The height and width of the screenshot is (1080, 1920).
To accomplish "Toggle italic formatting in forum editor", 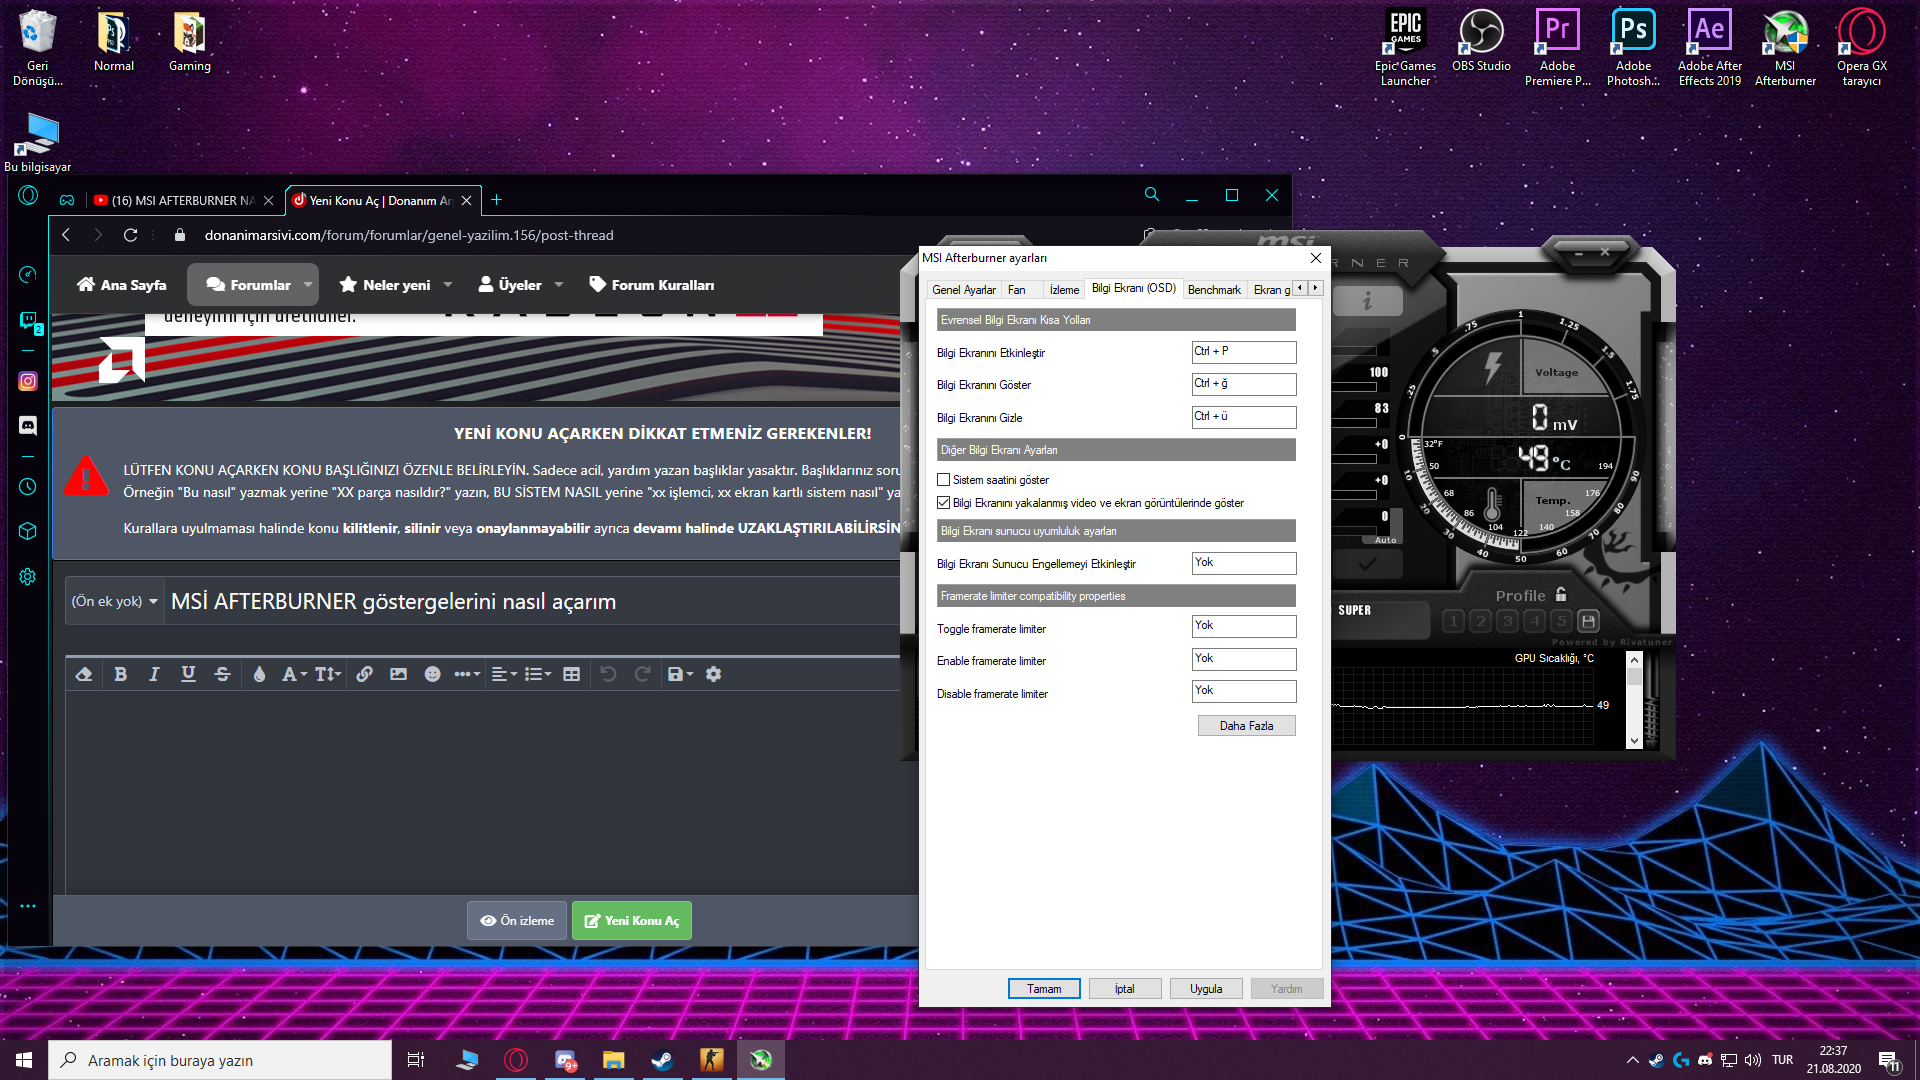I will pos(154,675).
